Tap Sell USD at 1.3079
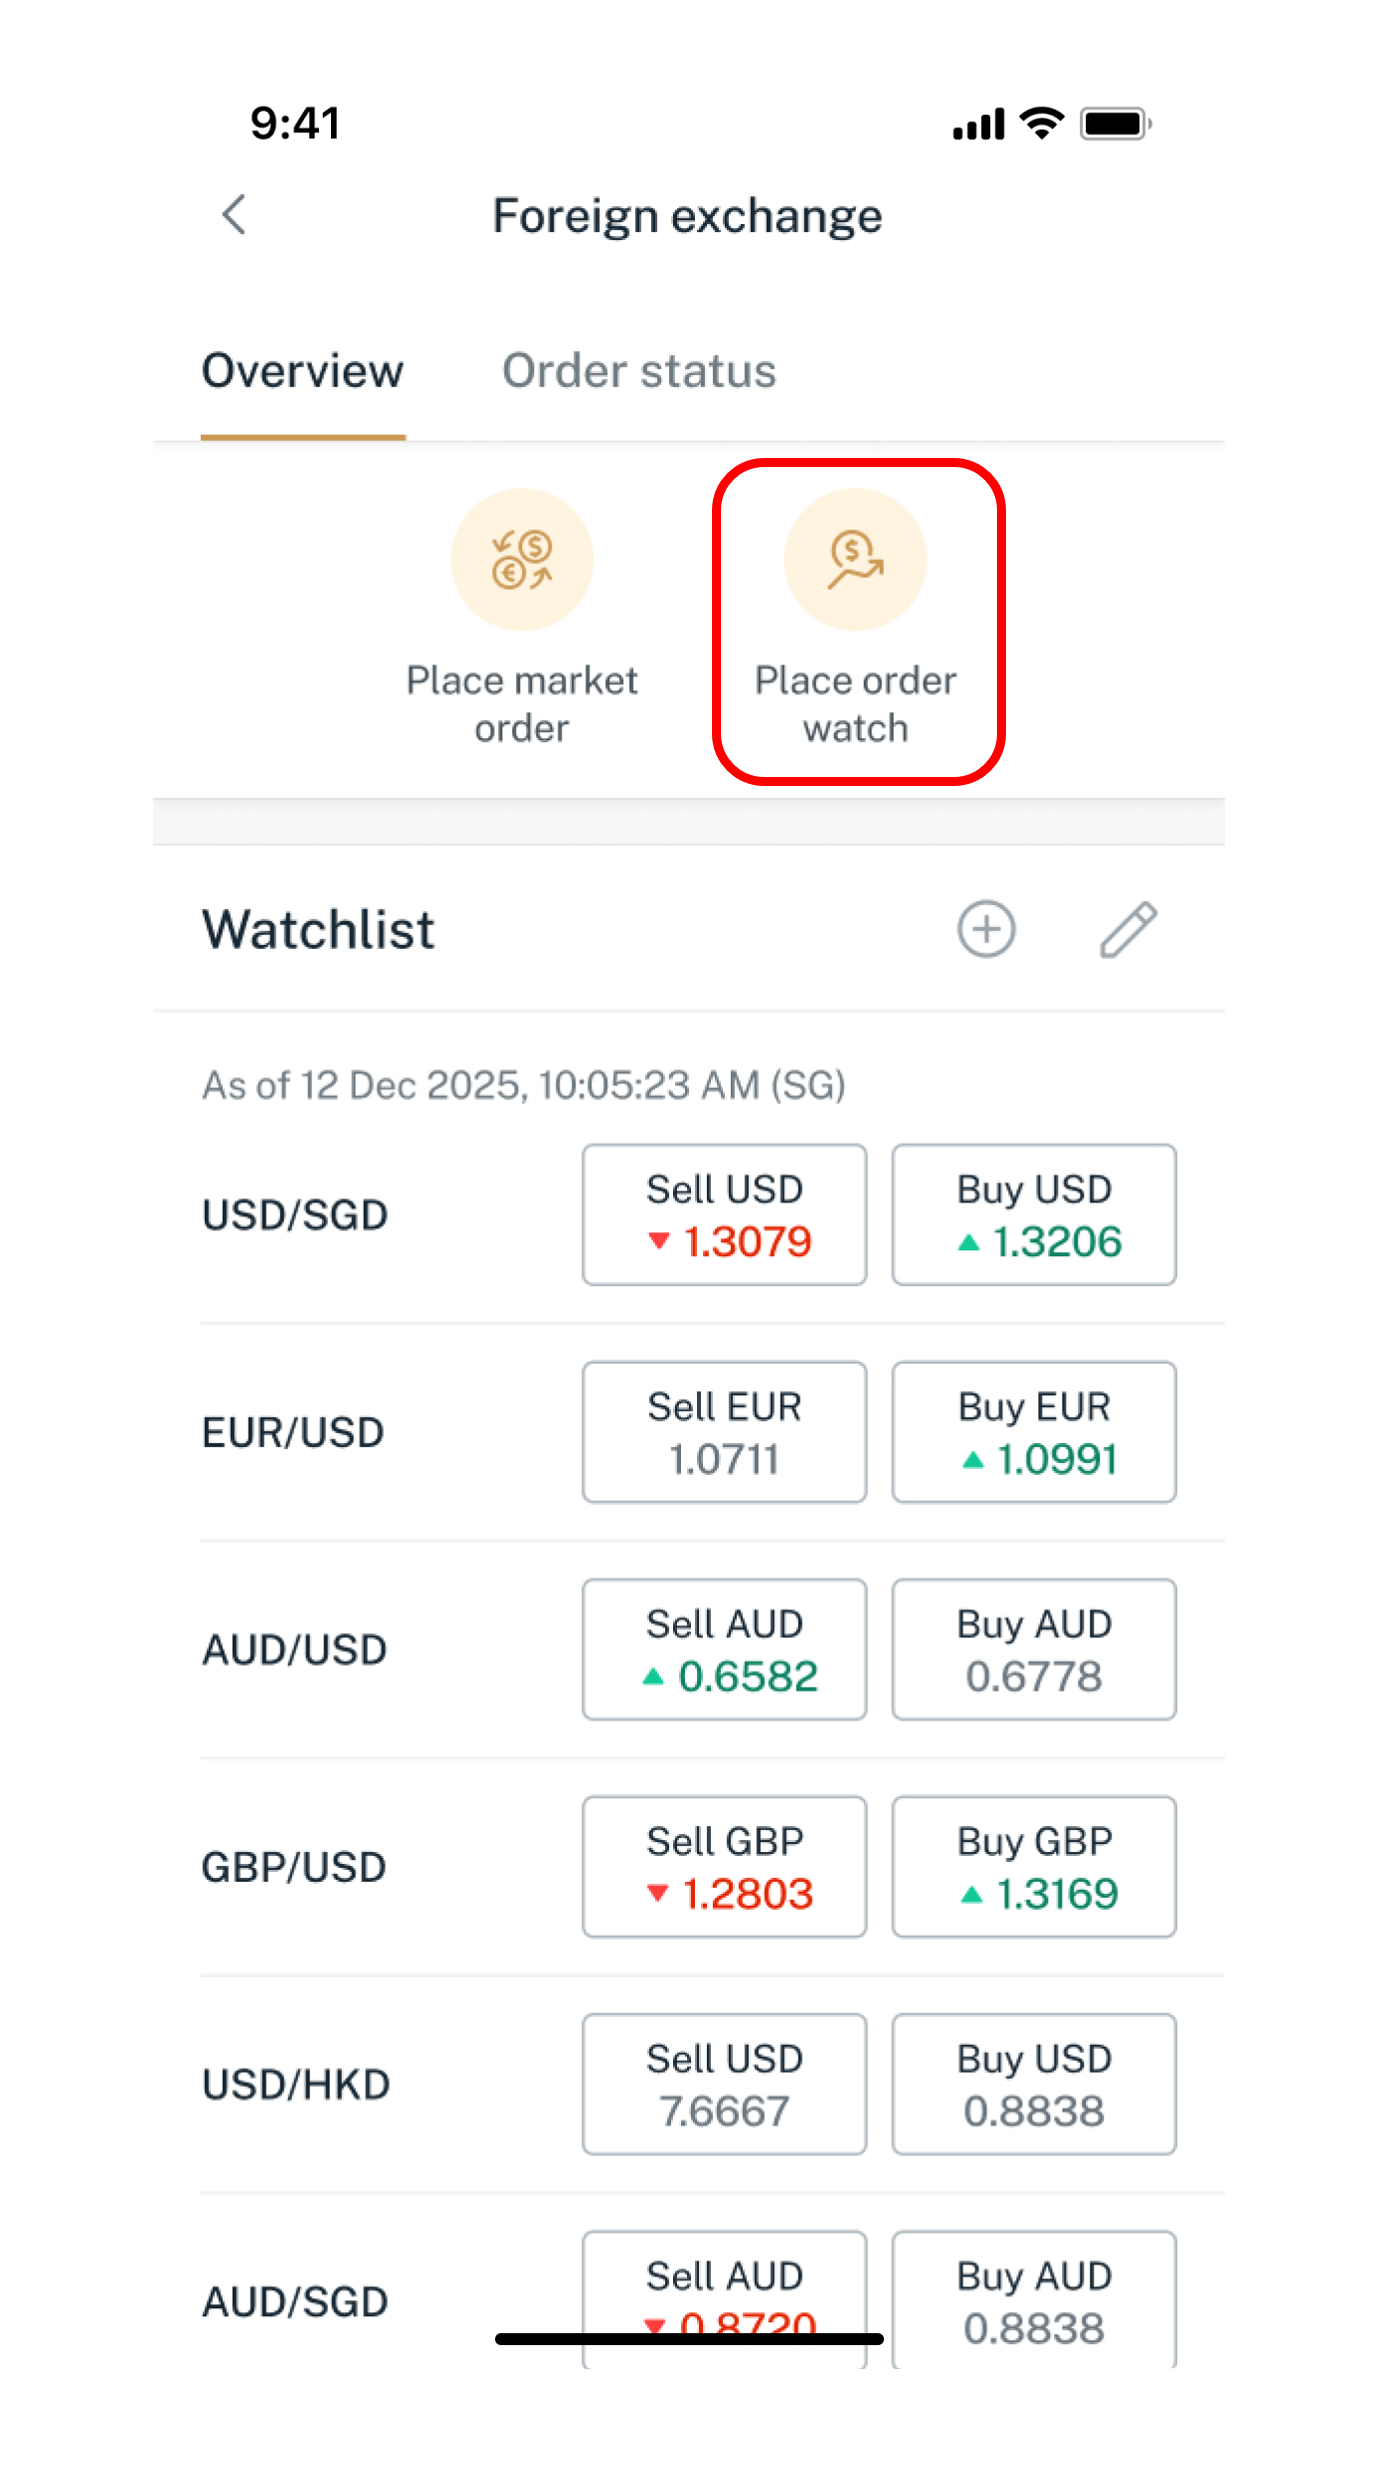Viewport: 1374px width, 2475px height. click(x=724, y=1214)
